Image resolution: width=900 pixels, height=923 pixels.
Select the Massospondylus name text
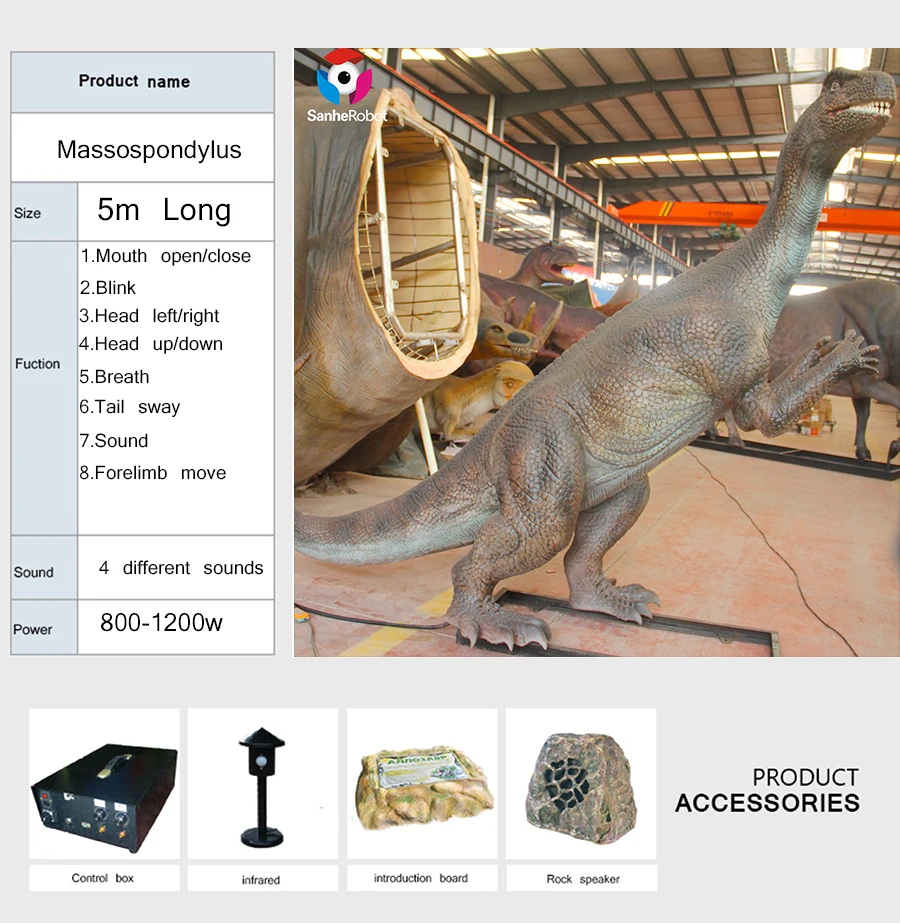click(x=149, y=150)
